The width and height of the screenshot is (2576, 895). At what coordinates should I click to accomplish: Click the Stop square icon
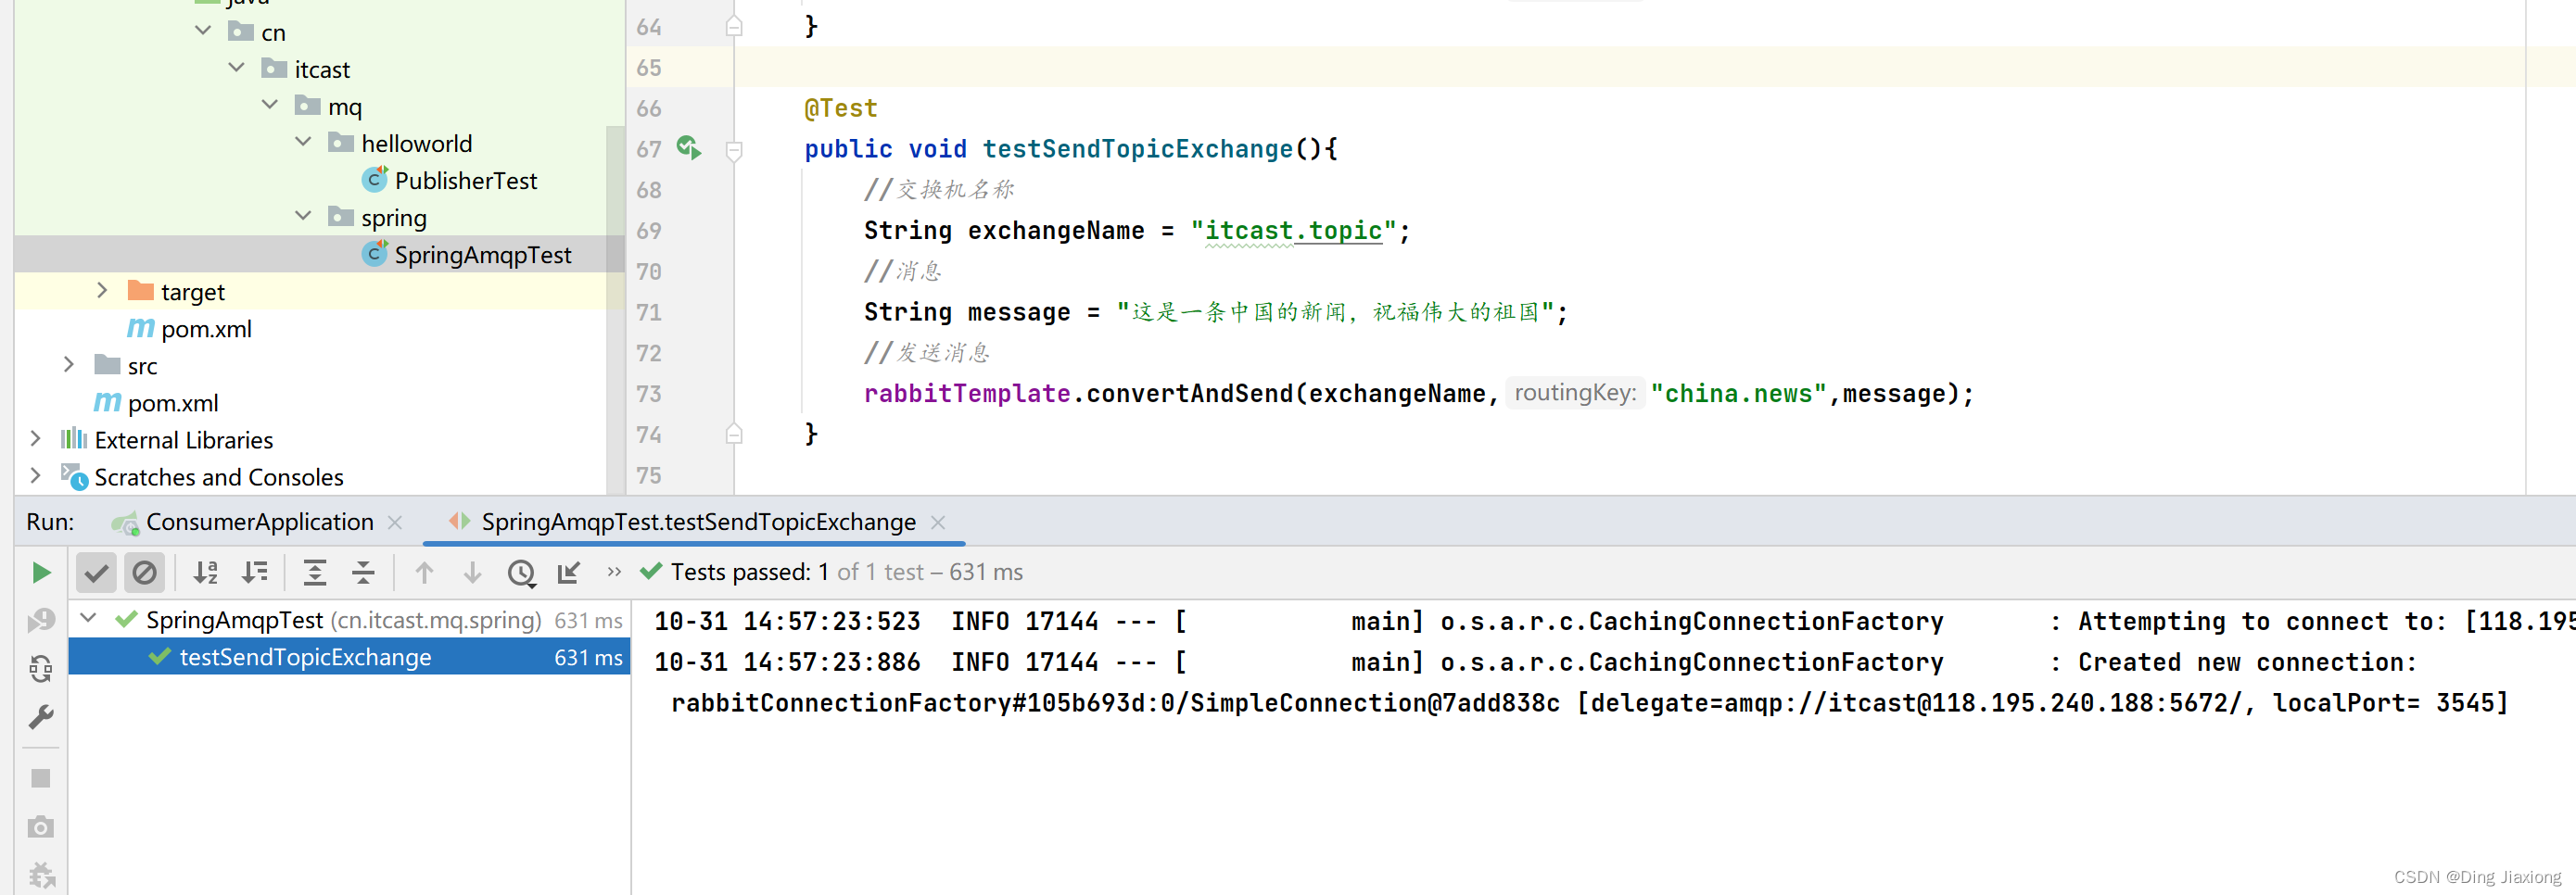point(41,778)
